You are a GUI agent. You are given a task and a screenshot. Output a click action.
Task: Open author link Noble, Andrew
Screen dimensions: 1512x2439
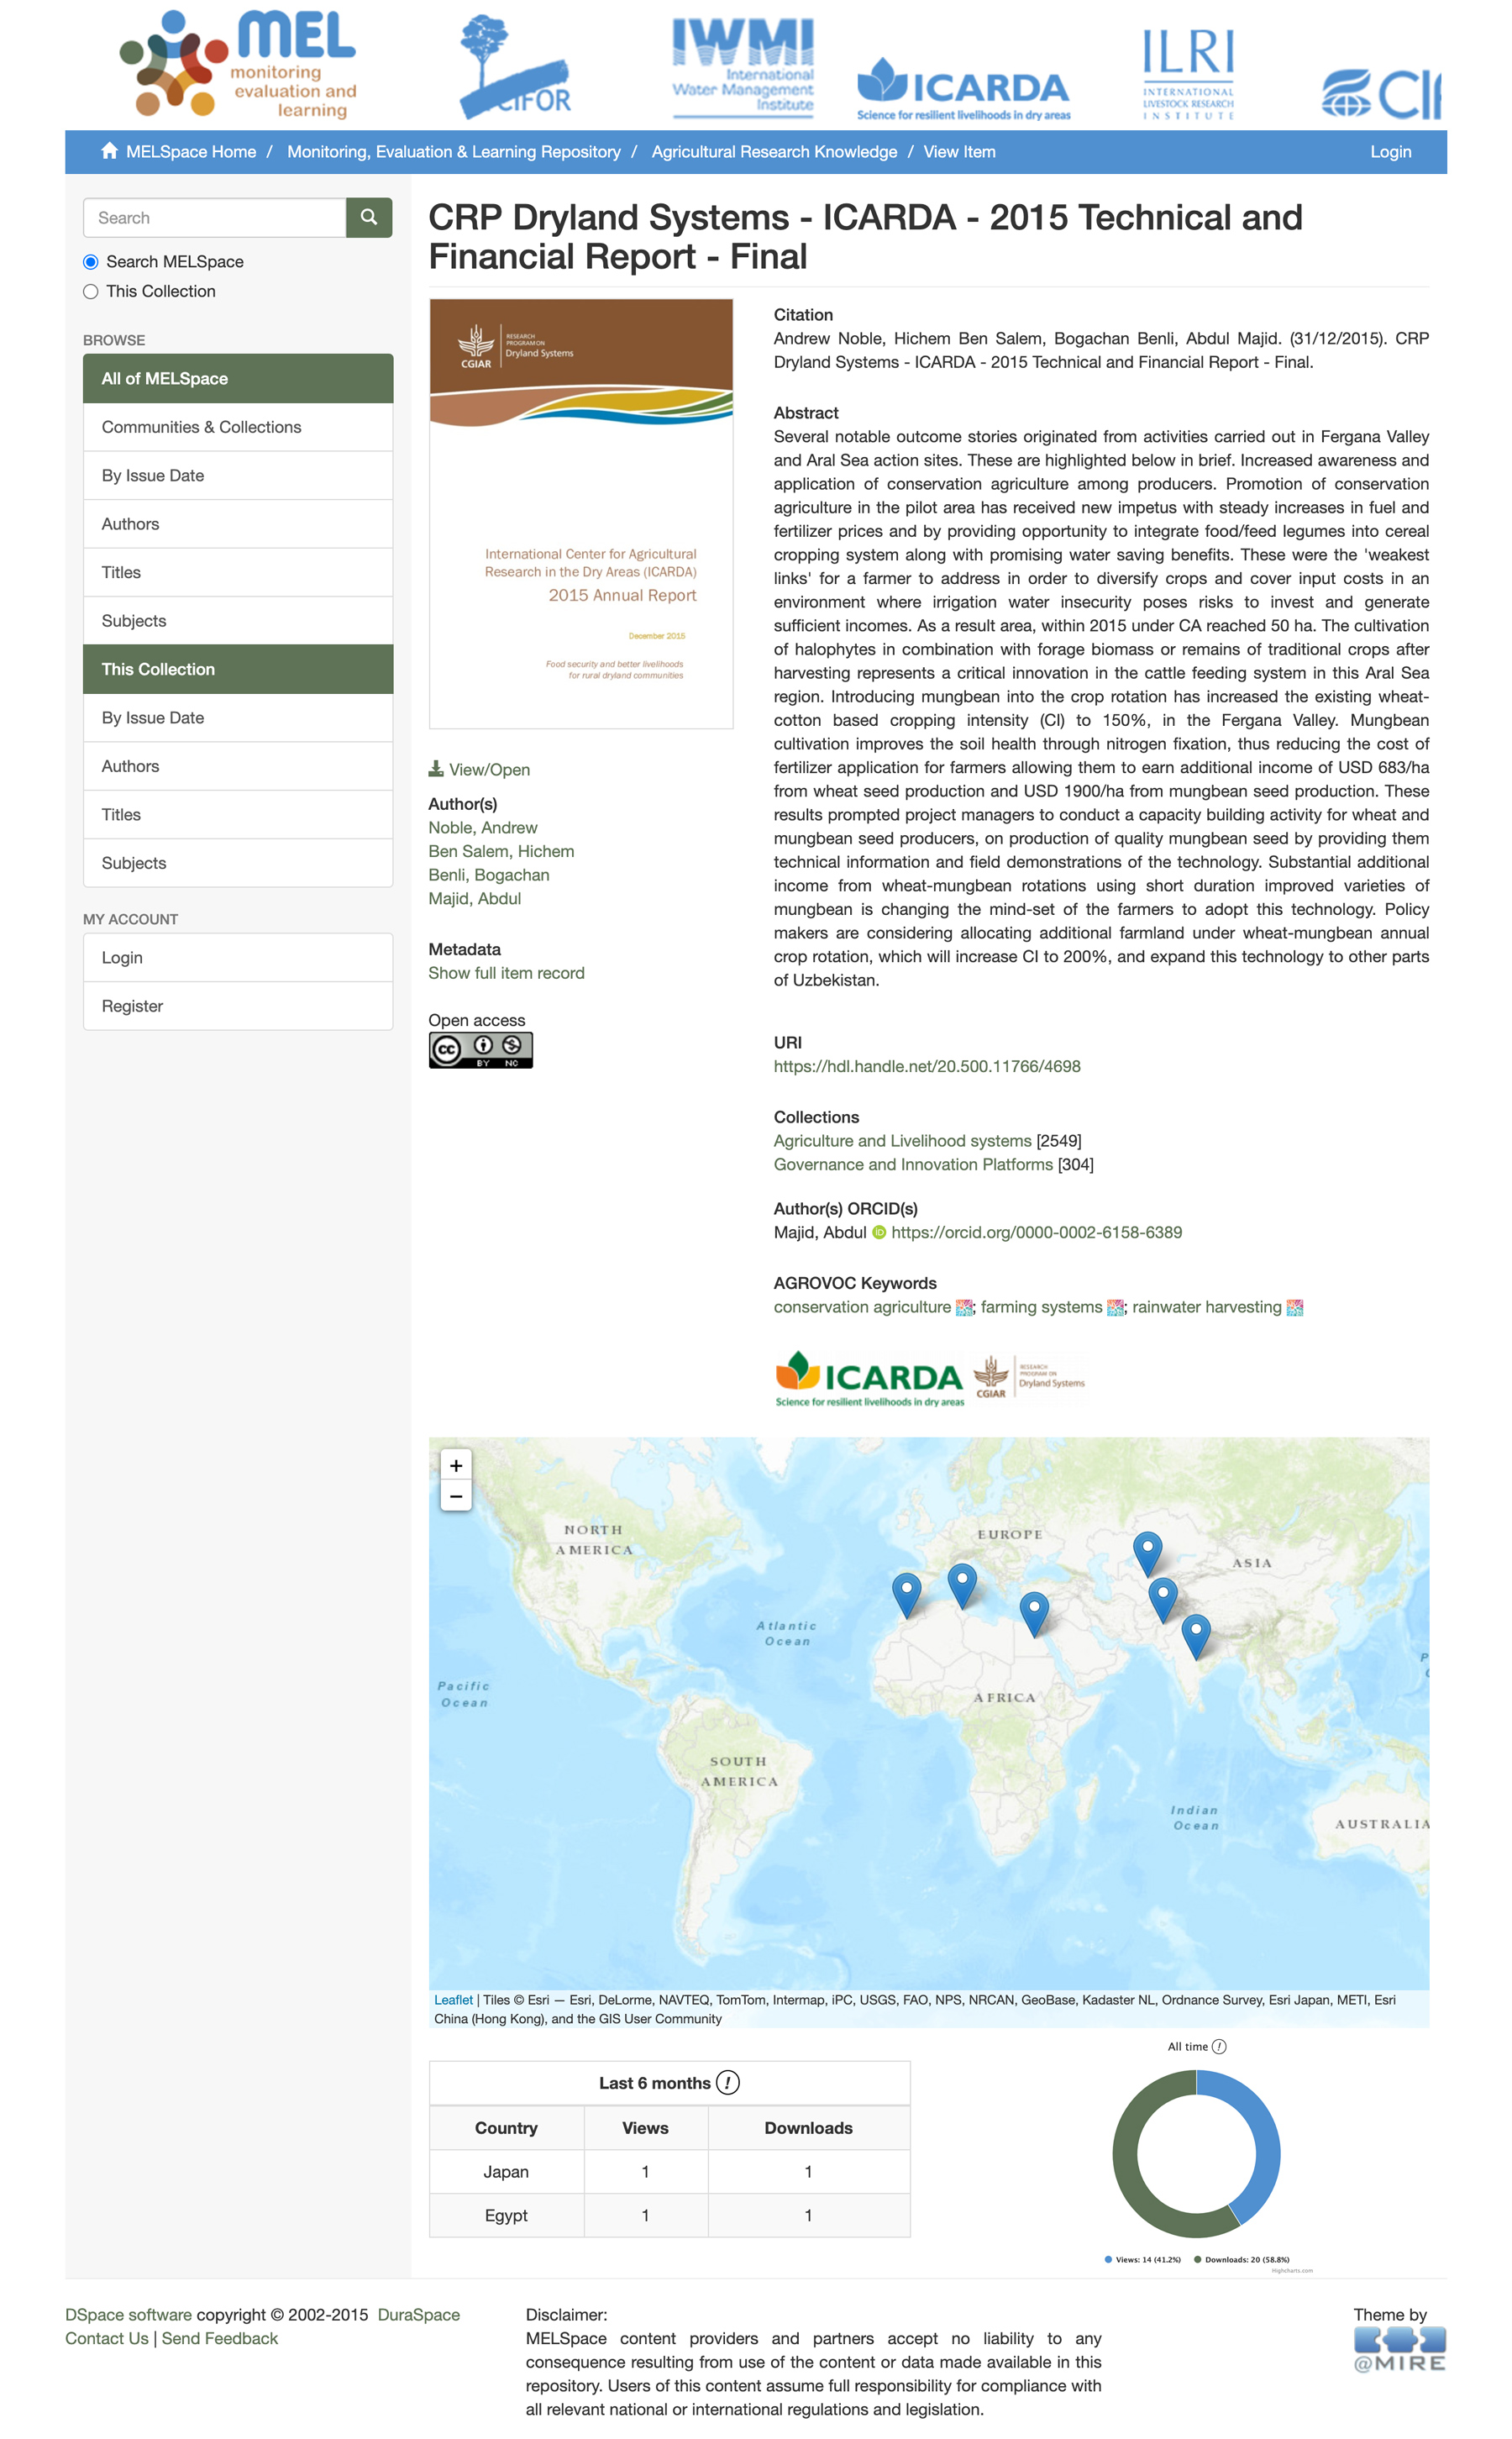tap(483, 828)
